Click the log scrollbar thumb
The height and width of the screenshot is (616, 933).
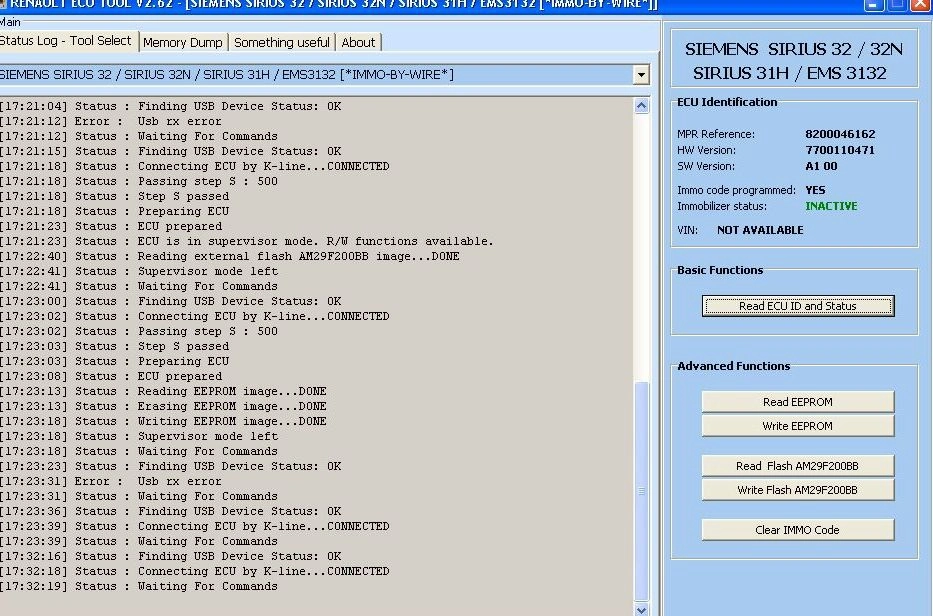tap(641, 491)
